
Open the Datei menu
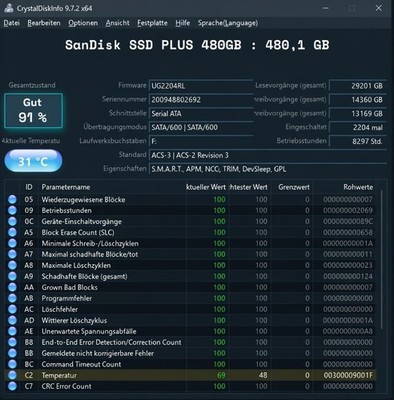pyautogui.click(x=12, y=23)
